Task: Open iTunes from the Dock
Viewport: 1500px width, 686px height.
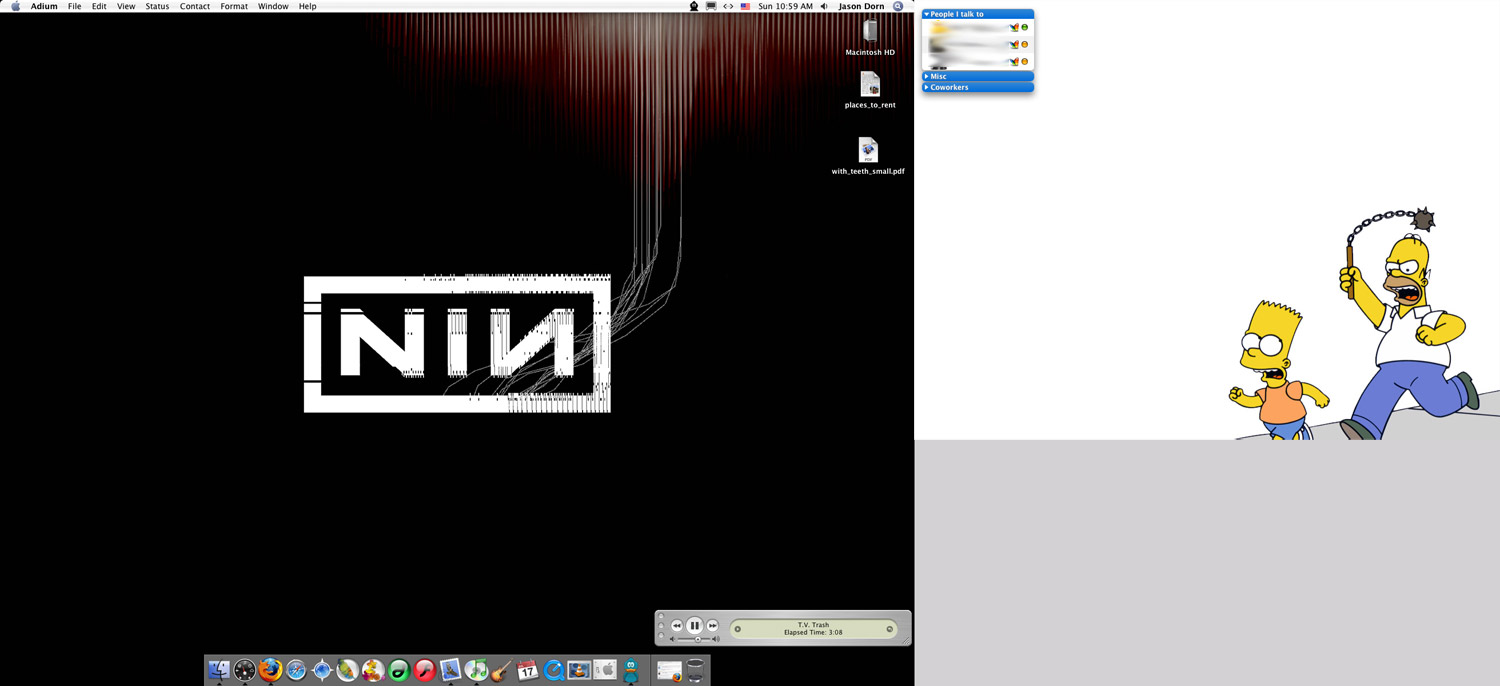Action: (477, 671)
